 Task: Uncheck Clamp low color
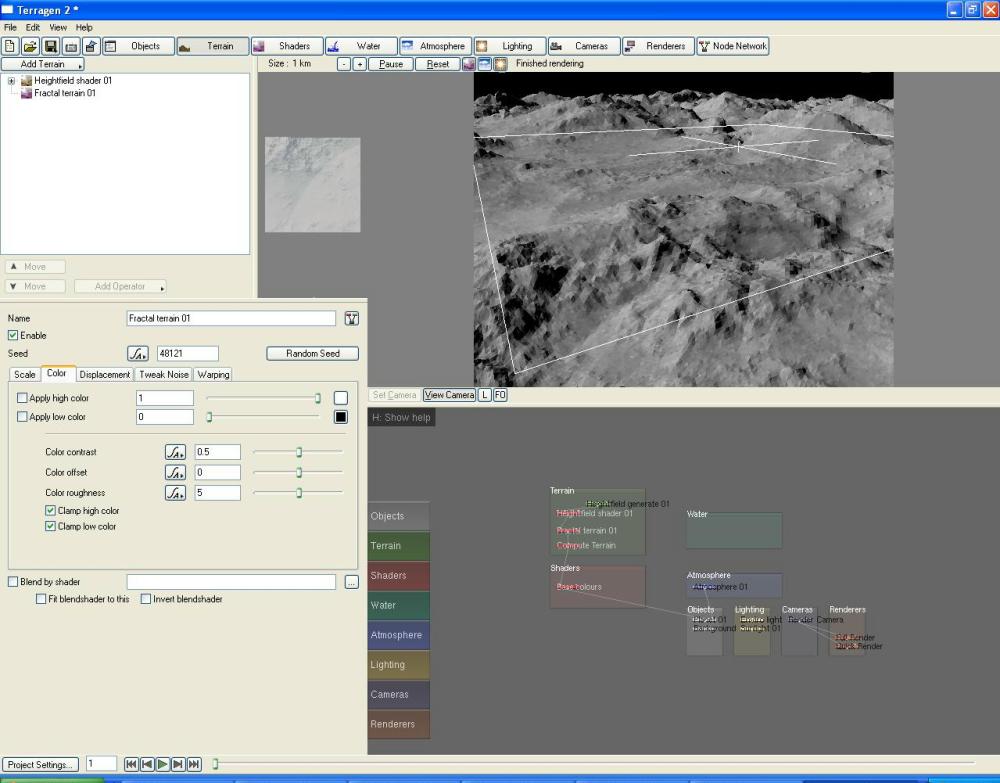(51, 526)
